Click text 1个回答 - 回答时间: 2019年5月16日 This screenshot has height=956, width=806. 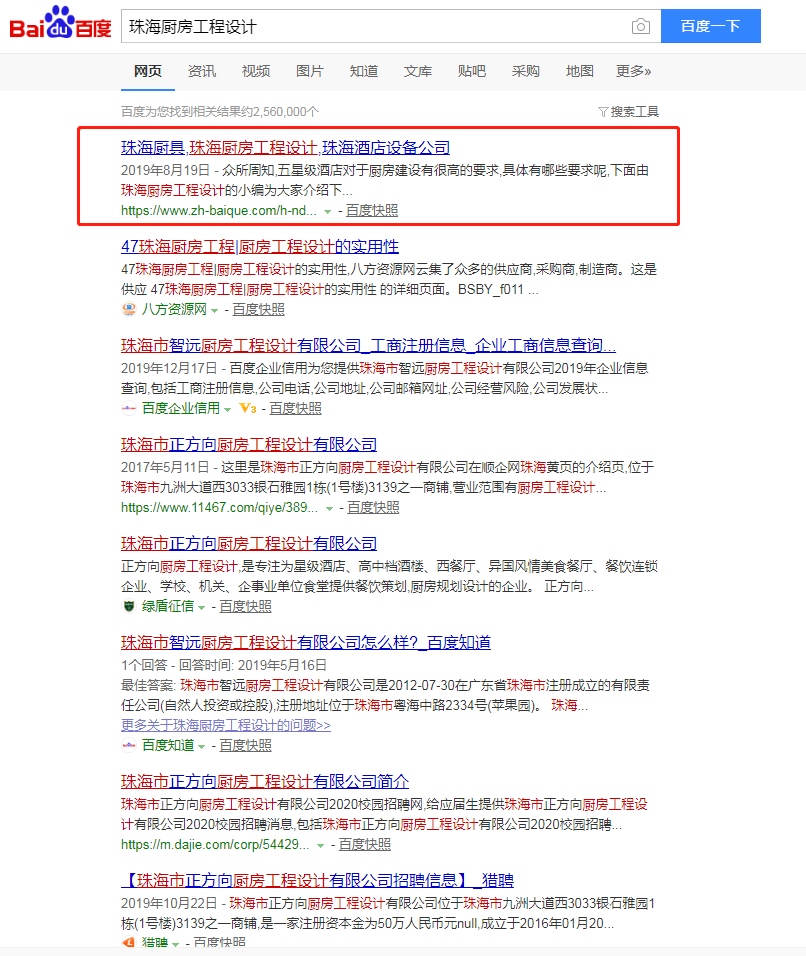[224, 665]
